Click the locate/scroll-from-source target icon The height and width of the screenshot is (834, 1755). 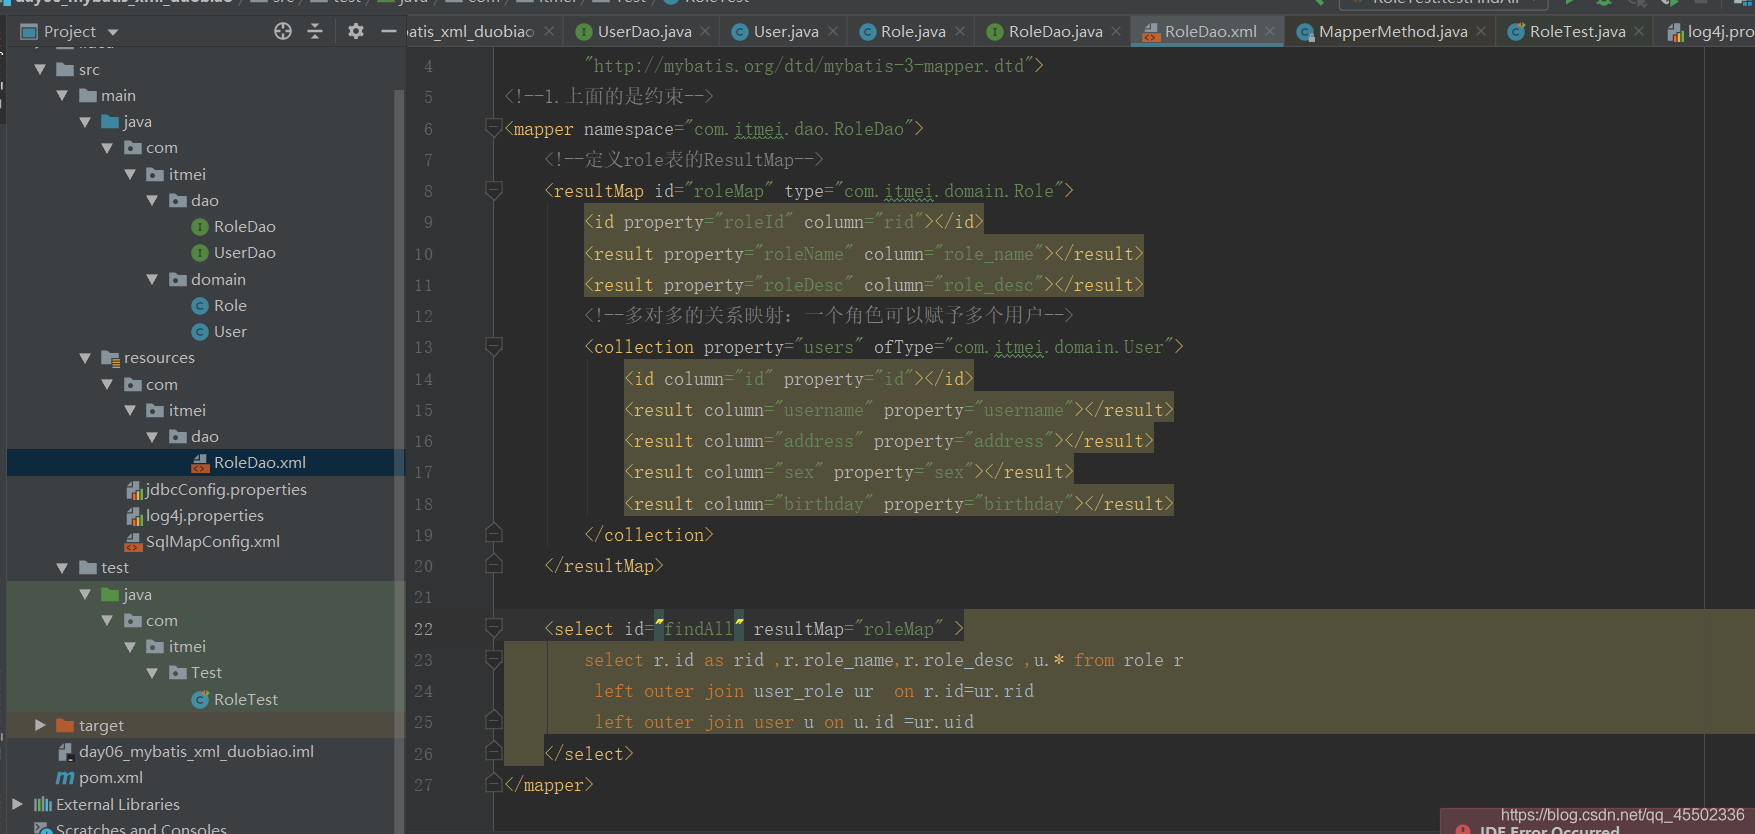coord(283,31)
